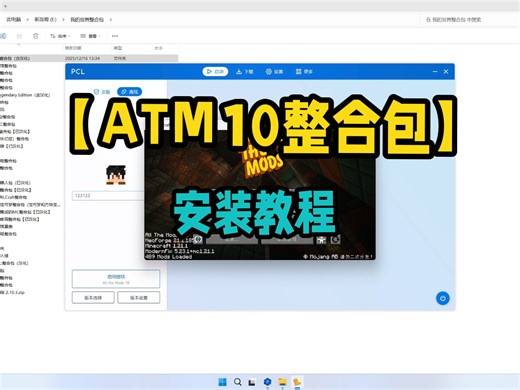
Task: Open the last yellow app icon on taskbar
Action: click(x=297, y=382)
